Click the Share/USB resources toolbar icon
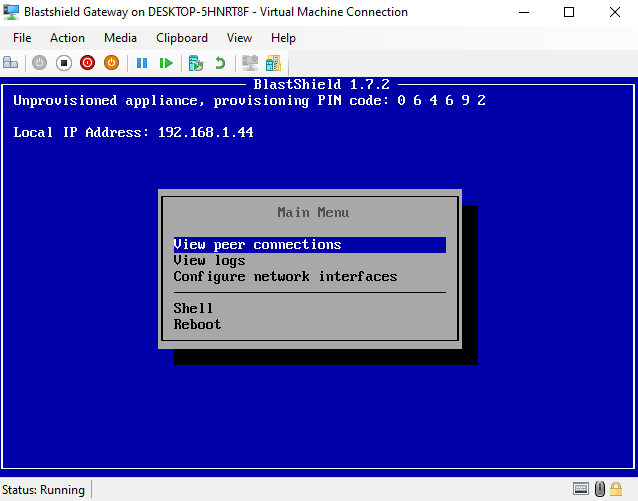This screenshot has height=501, width=638. tap(271, 62)
